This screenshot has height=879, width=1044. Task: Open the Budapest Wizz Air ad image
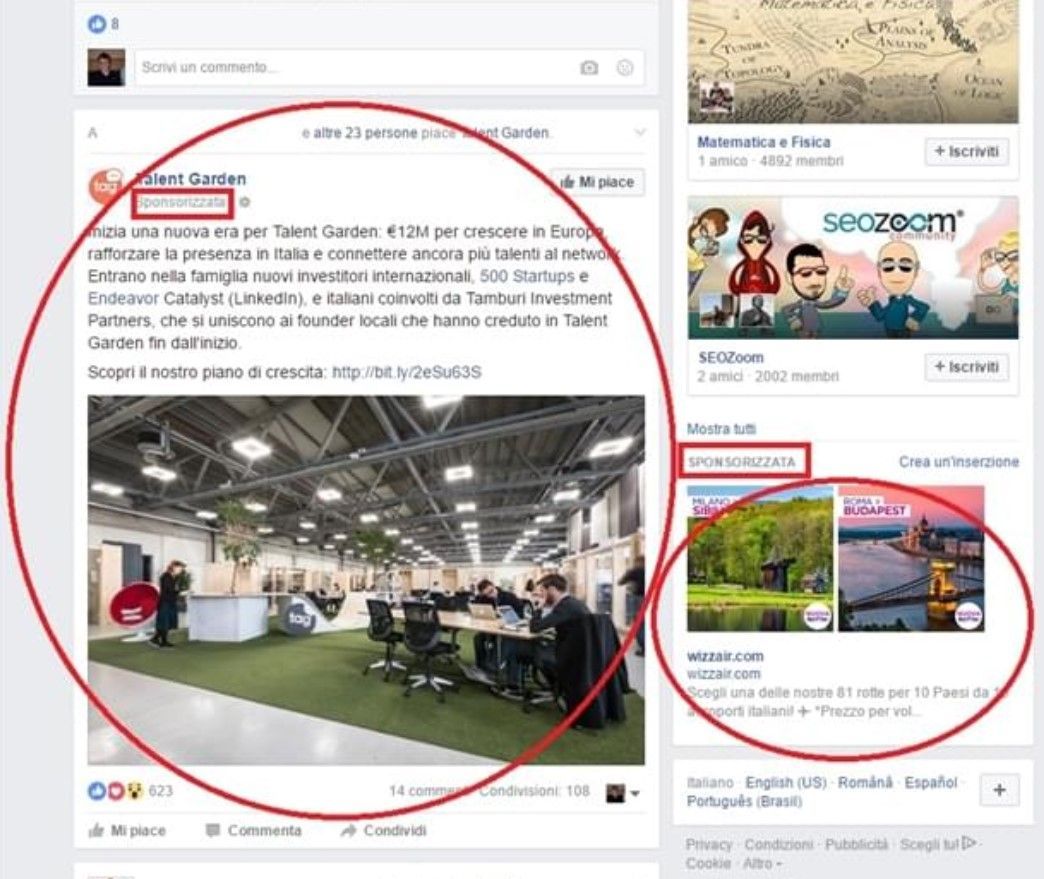[911, 558]
